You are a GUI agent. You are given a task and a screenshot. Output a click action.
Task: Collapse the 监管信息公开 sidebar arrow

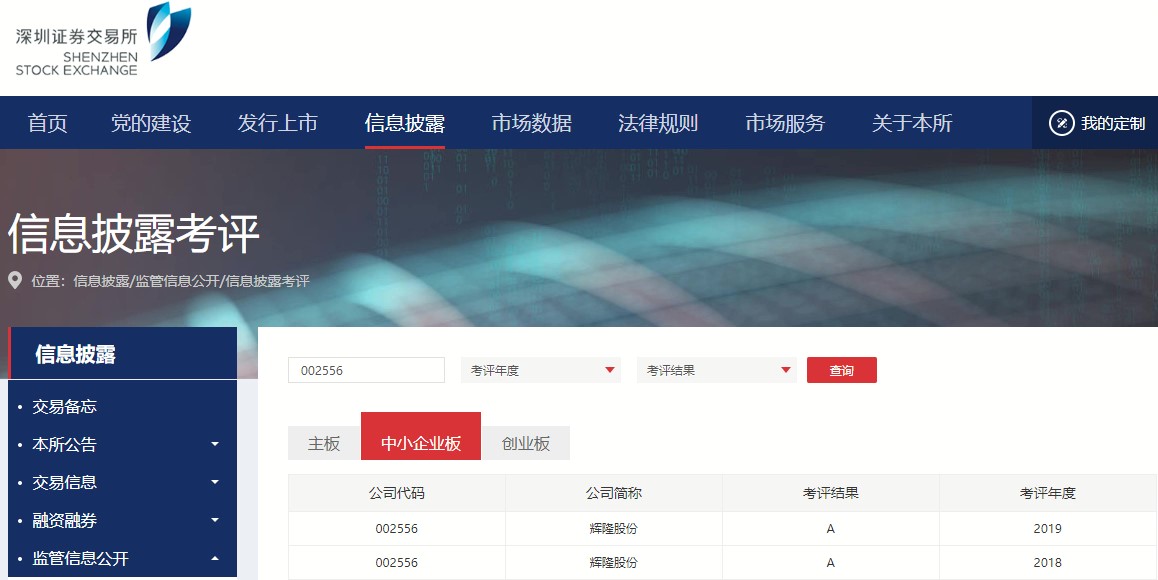click(x=215, y=558)
